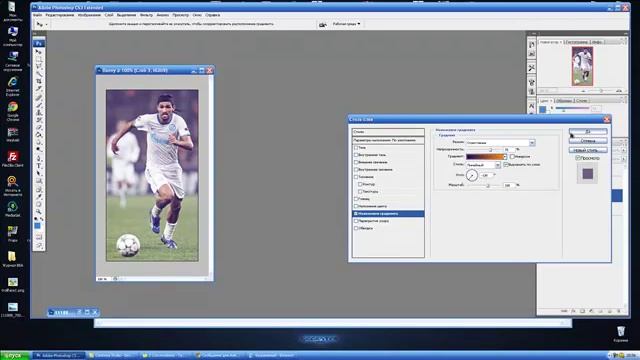The image size is (640, 360).
Task: Select Параметры наложения row in styles list
Action: coord(388,140)
